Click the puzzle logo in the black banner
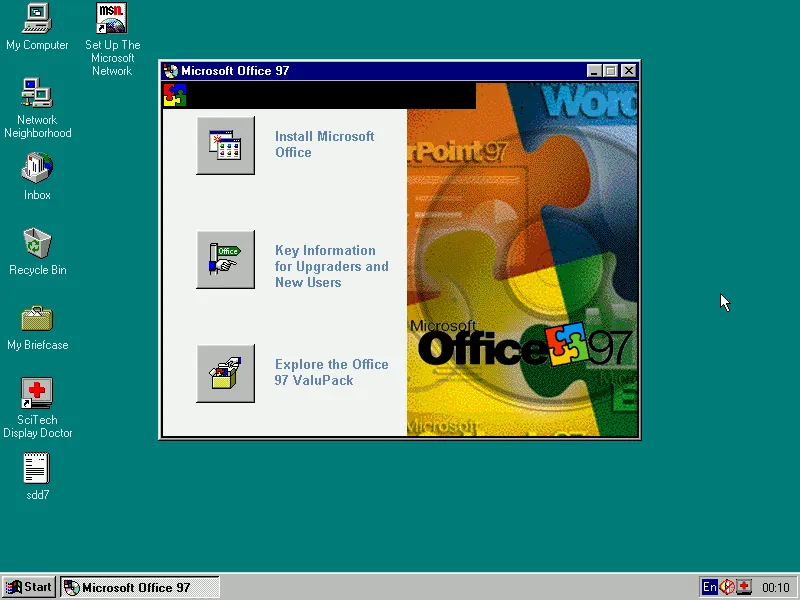The width and height of the screenshot is (800, 600). [x=175, y=95]
